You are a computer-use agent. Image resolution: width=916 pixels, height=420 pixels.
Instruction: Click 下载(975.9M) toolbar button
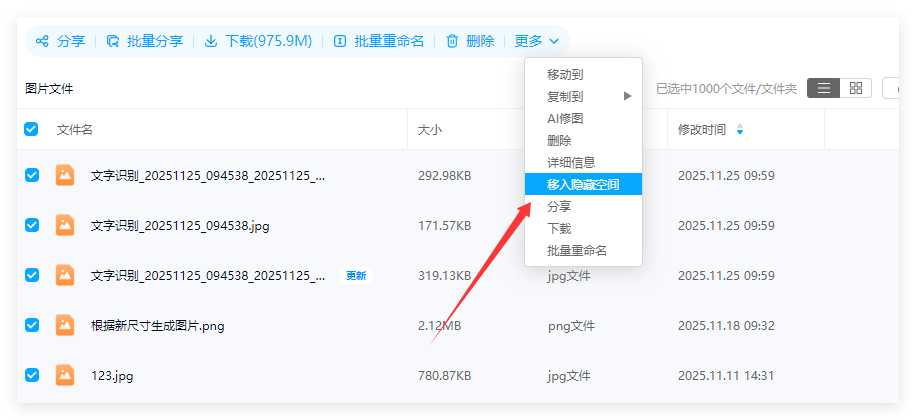(258, 41)
